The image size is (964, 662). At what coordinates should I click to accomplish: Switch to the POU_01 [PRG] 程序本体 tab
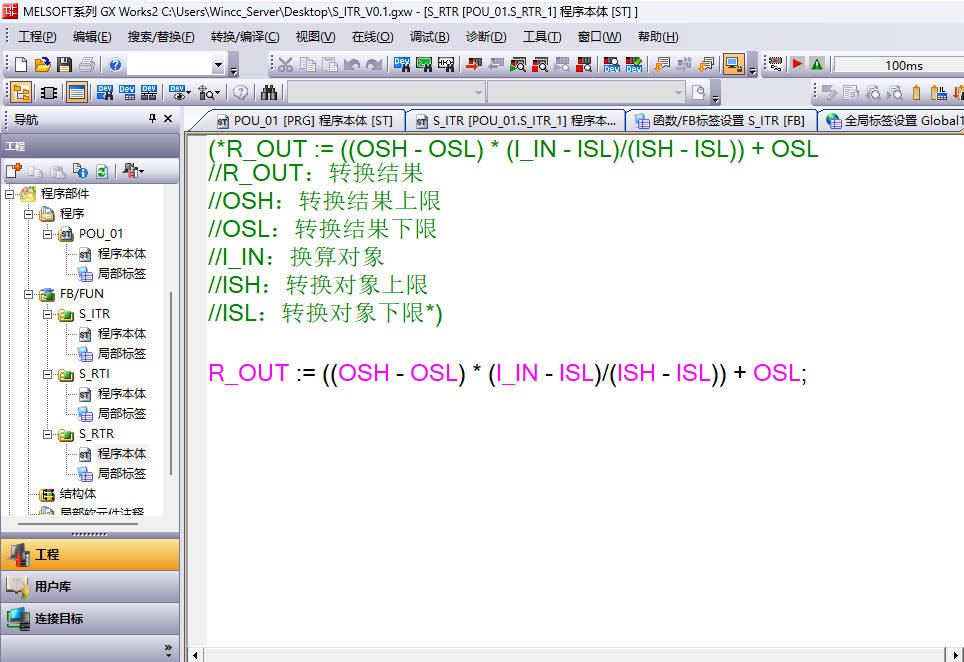[303, 121]
